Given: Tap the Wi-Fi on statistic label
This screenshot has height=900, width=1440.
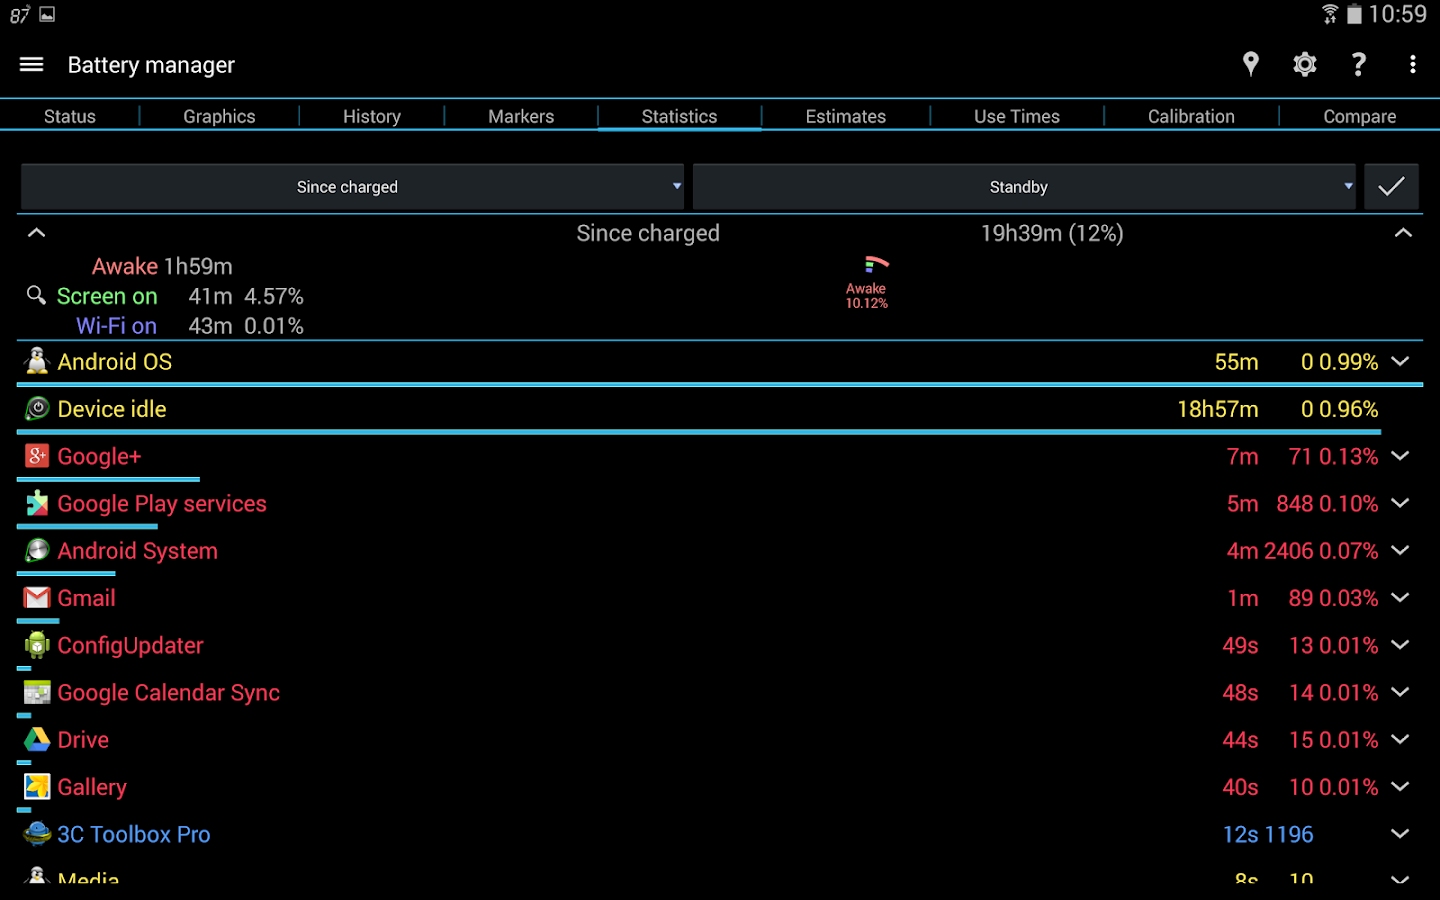Looking at the screenshot, I should coord(116,326).
